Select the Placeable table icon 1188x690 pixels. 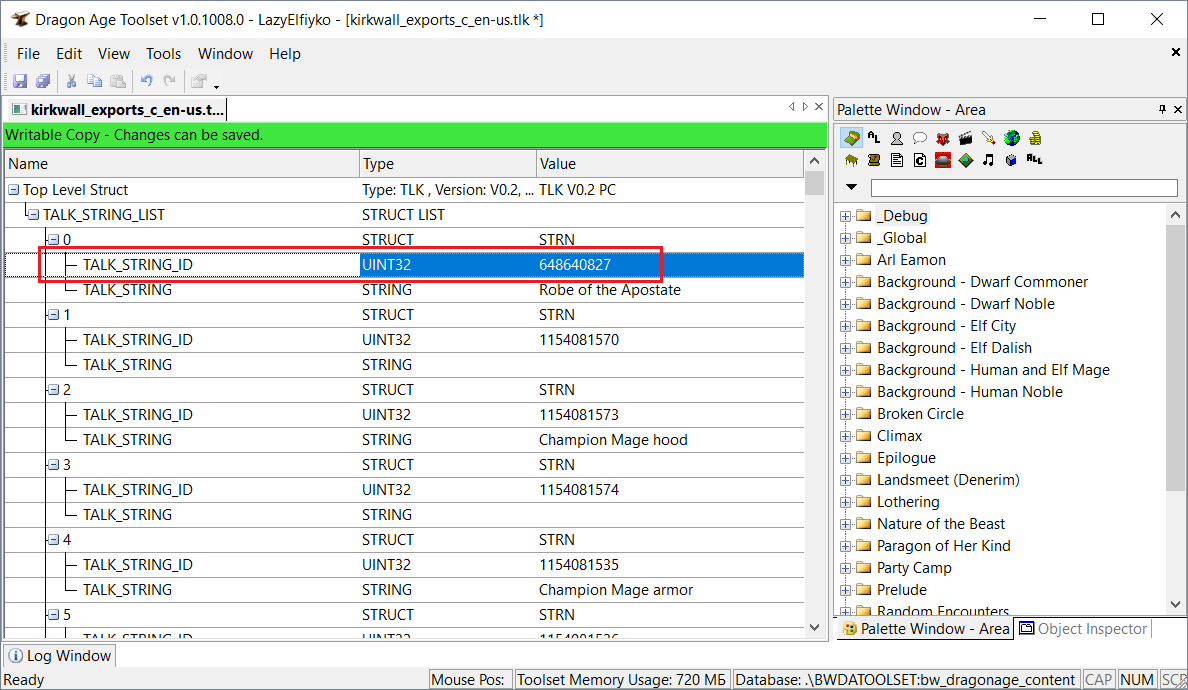point(852,160)
